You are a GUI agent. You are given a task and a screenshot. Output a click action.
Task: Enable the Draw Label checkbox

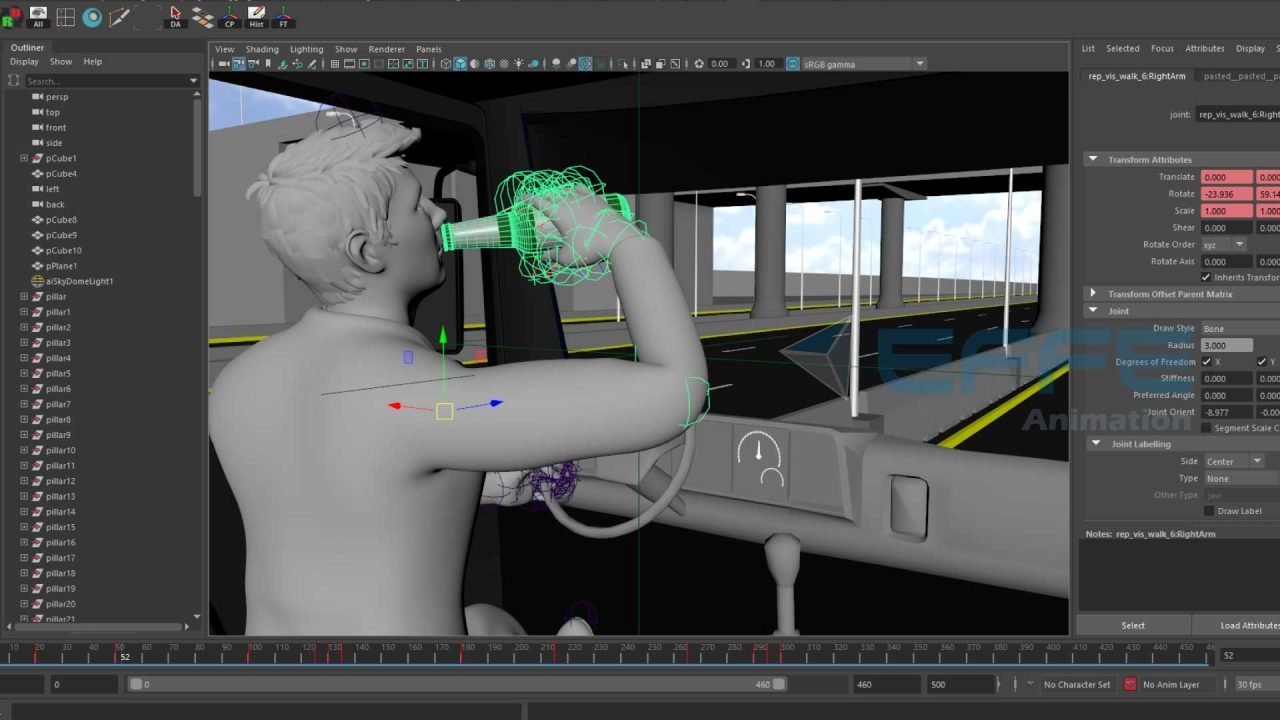pyautogui.click(x=1209, y=510)
